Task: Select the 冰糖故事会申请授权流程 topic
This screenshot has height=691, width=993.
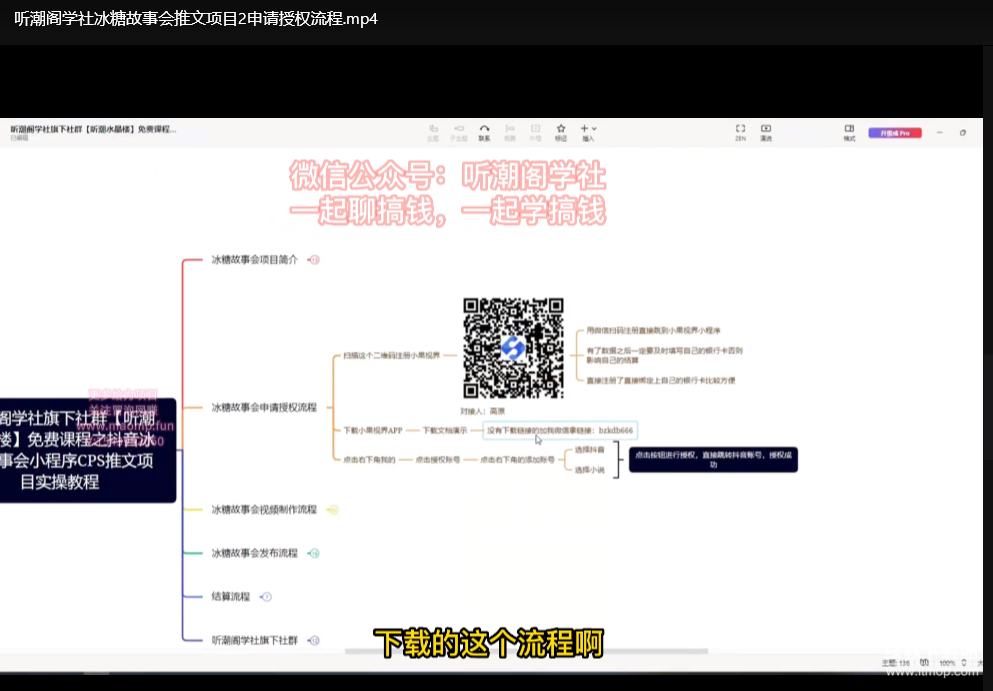Action: tap(263, 407)
